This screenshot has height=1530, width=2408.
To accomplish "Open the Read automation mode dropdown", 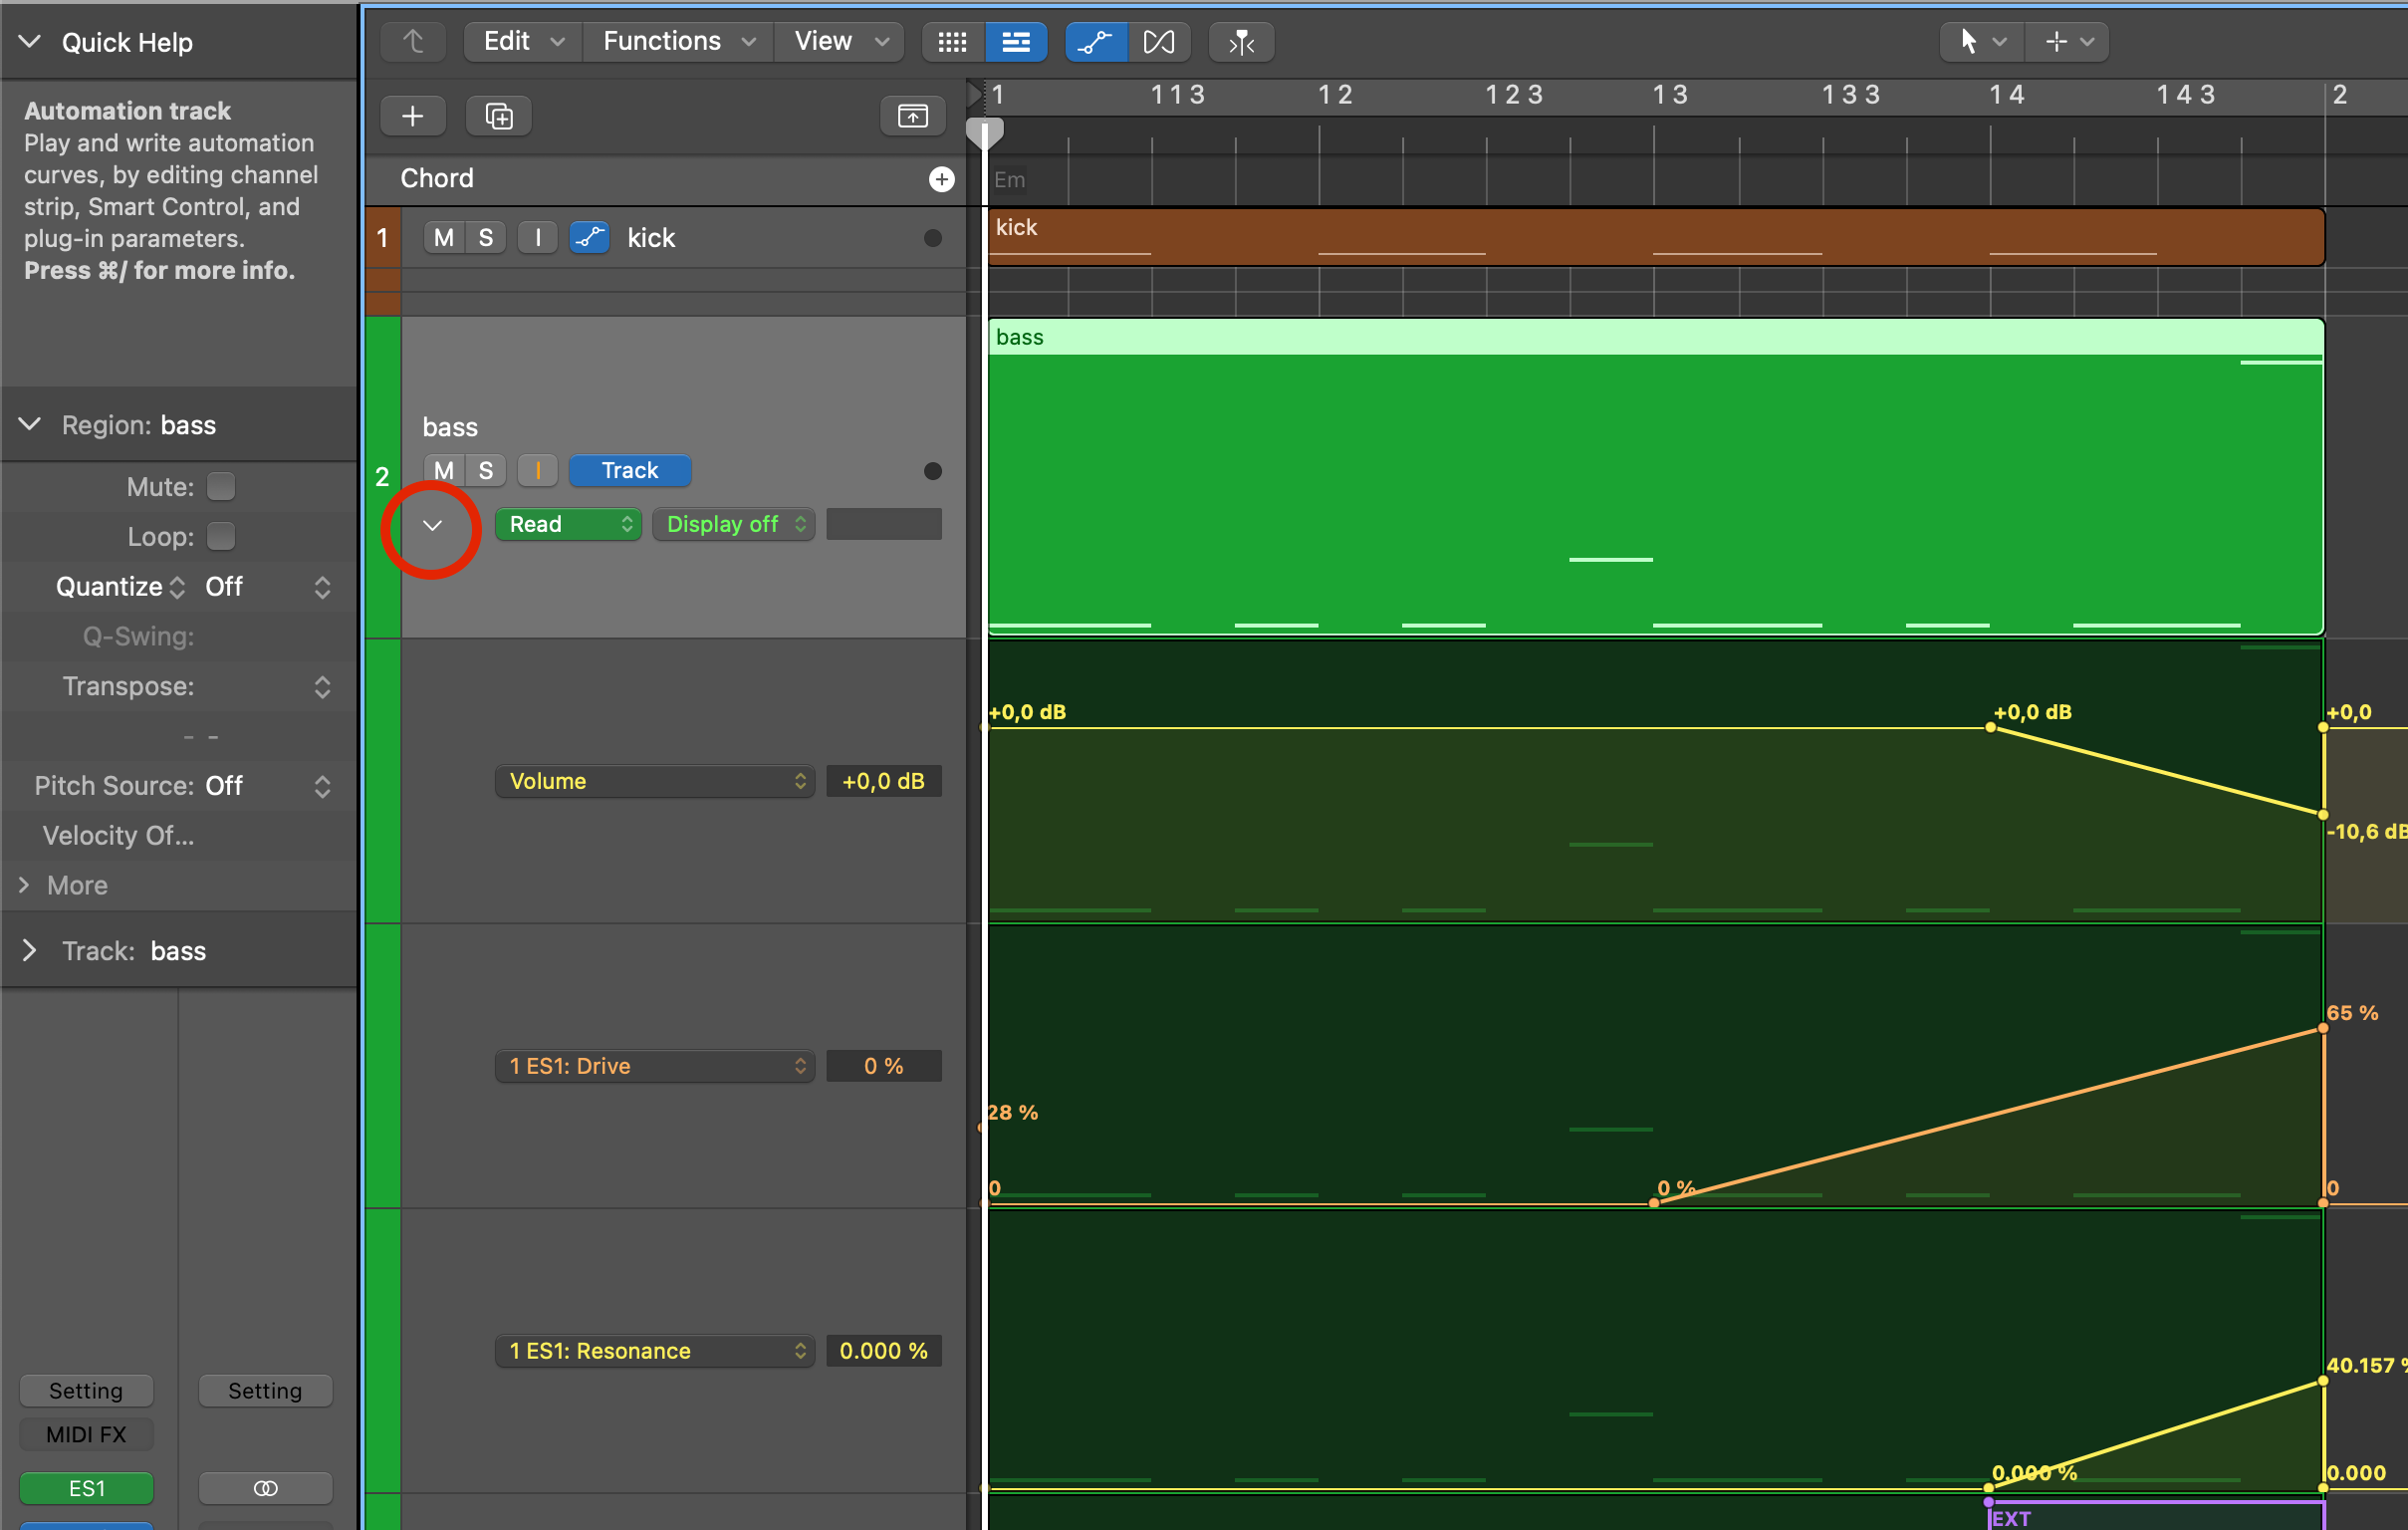I will (568, 524).
